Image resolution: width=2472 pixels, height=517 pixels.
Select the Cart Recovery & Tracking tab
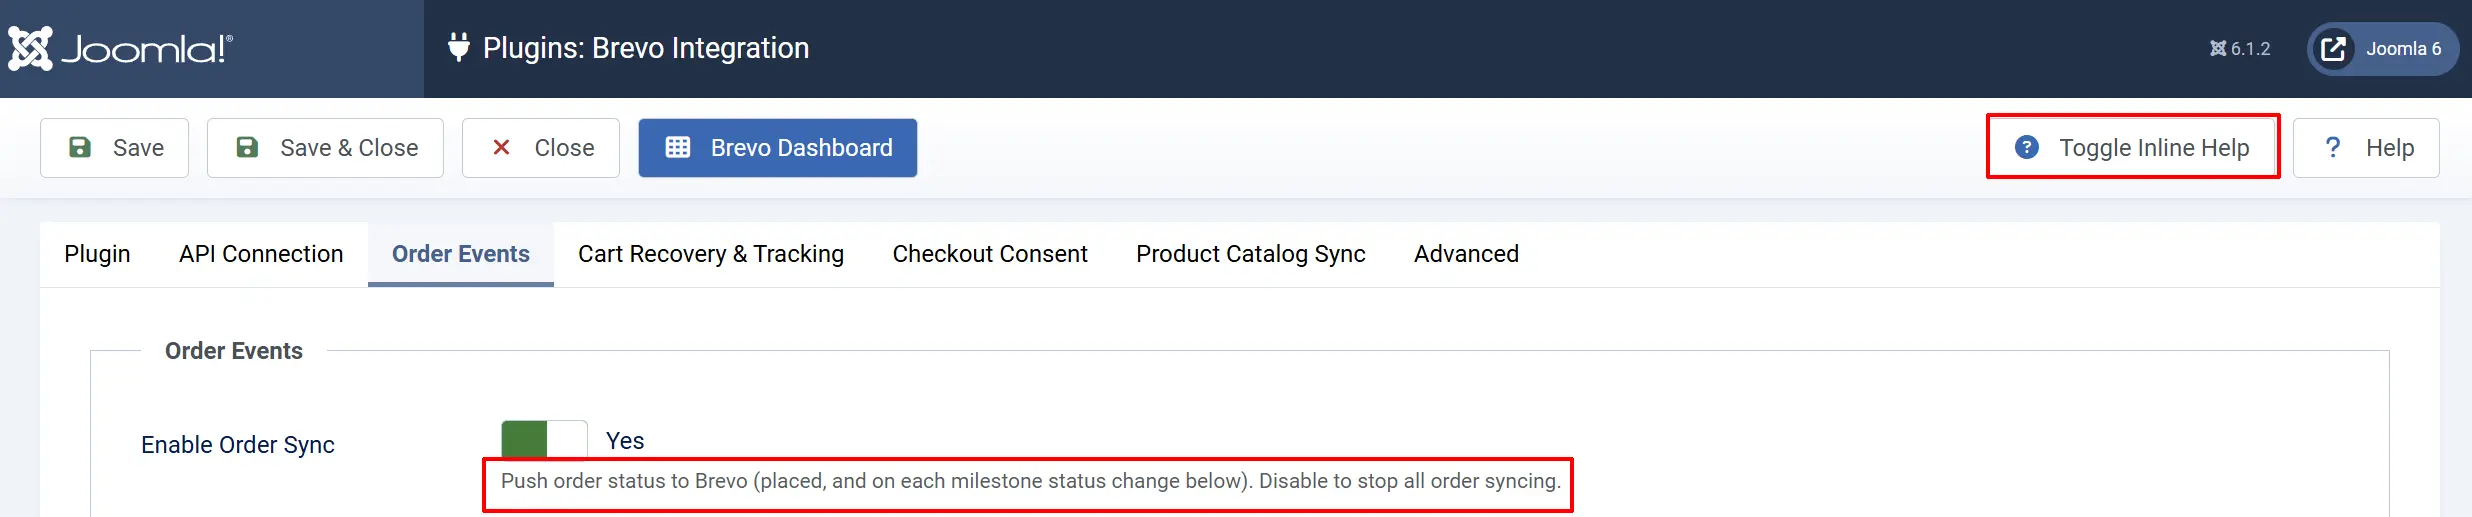coord(711,254)
